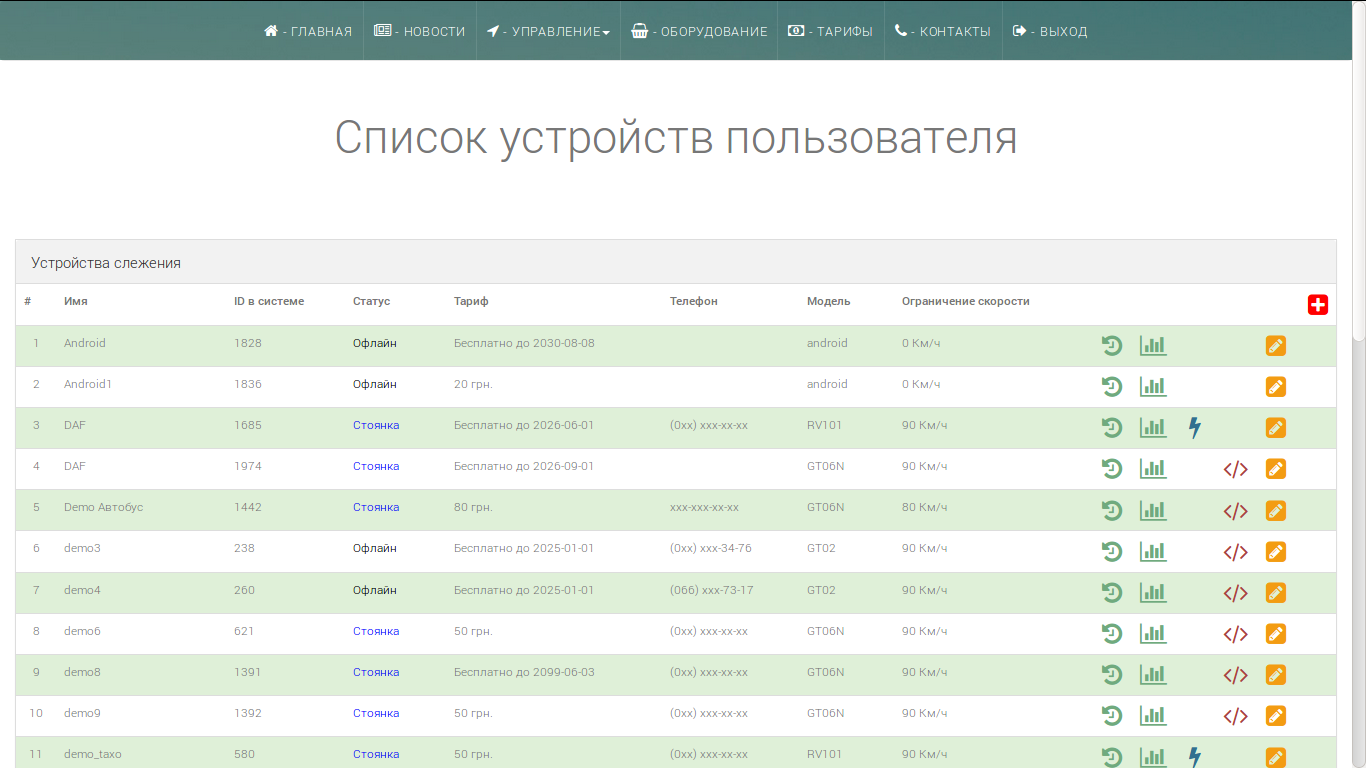Edit the demo9 device
The image size is (1366, 768).
1275,716
